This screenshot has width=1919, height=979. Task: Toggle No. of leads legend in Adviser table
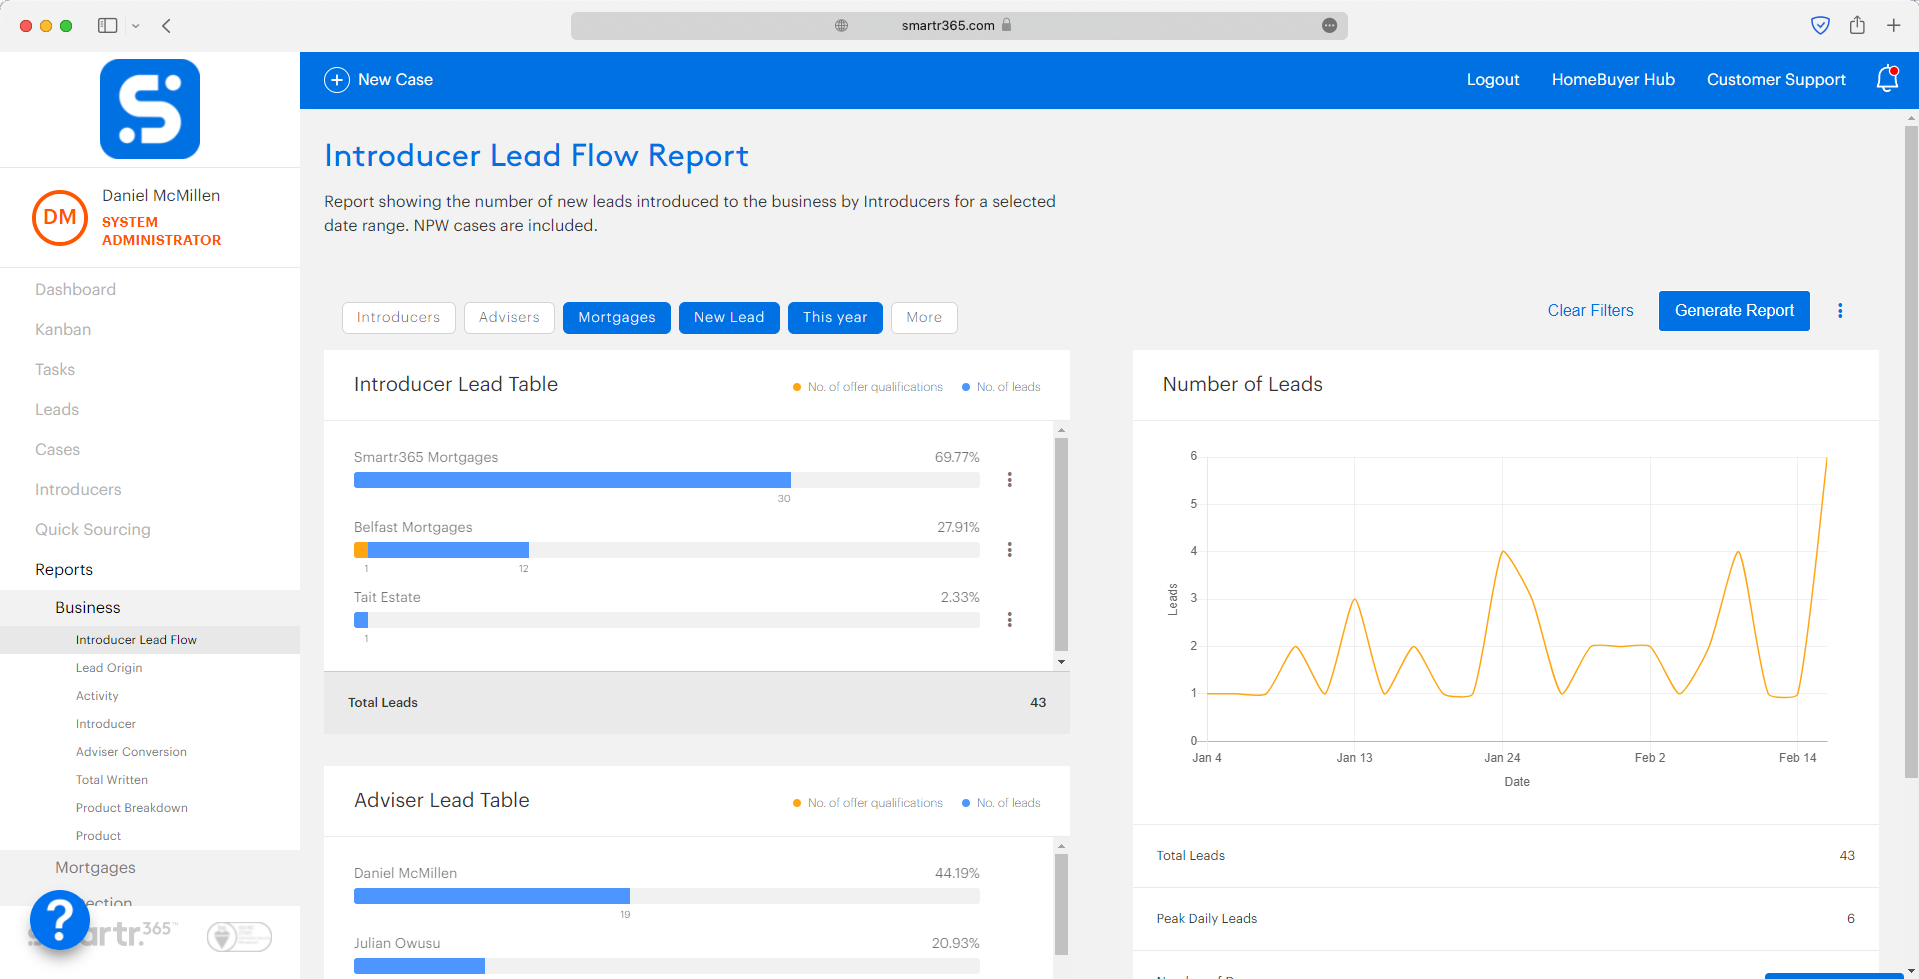(x=1001, y=803)
